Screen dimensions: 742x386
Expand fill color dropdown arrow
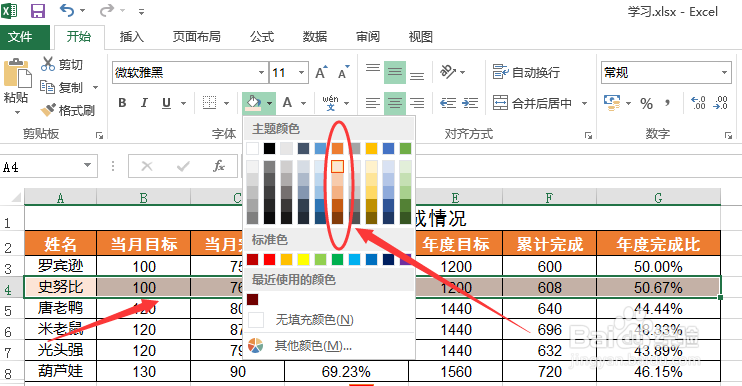point(269,103)
